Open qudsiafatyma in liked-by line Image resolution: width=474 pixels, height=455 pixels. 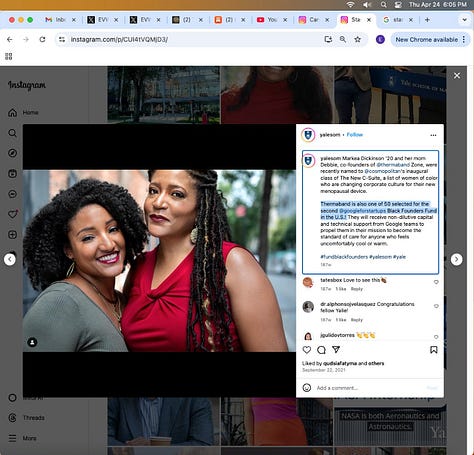tap(340, 363)
